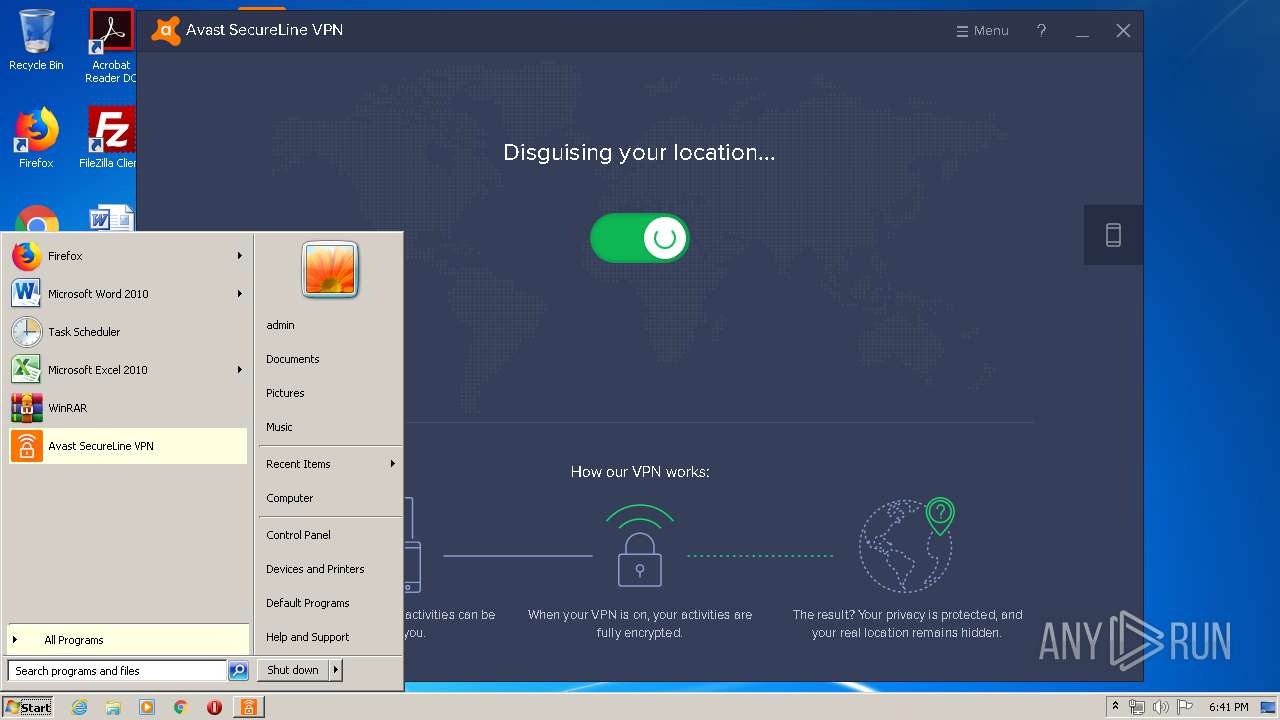The image size is (1280, 720).
Task: Expand Microsoft Word 2010 jump list arrow
Action: pos(240,294)
